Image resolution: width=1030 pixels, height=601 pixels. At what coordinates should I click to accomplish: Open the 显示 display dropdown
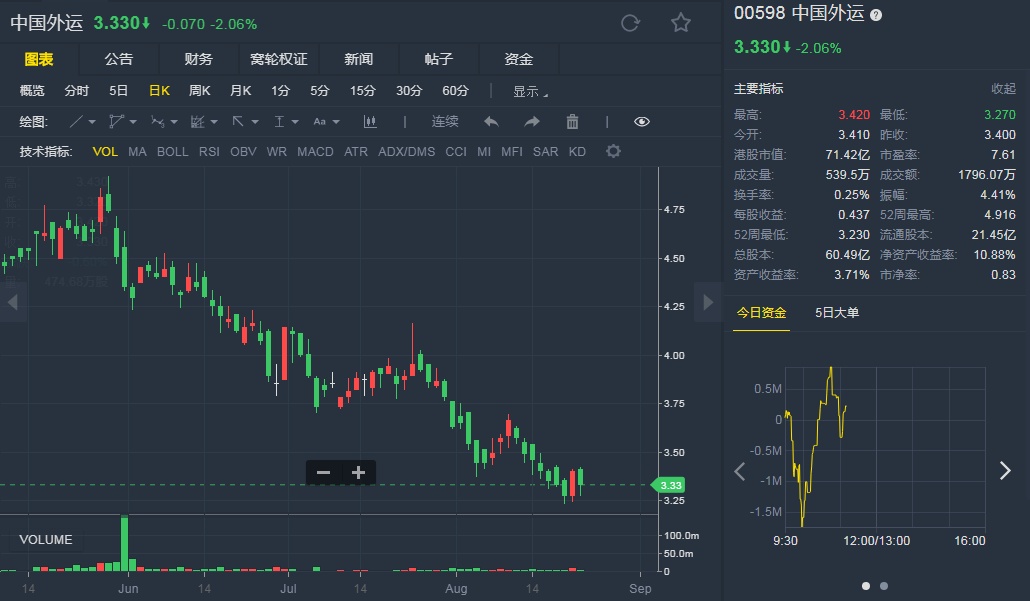pos(529,91)
